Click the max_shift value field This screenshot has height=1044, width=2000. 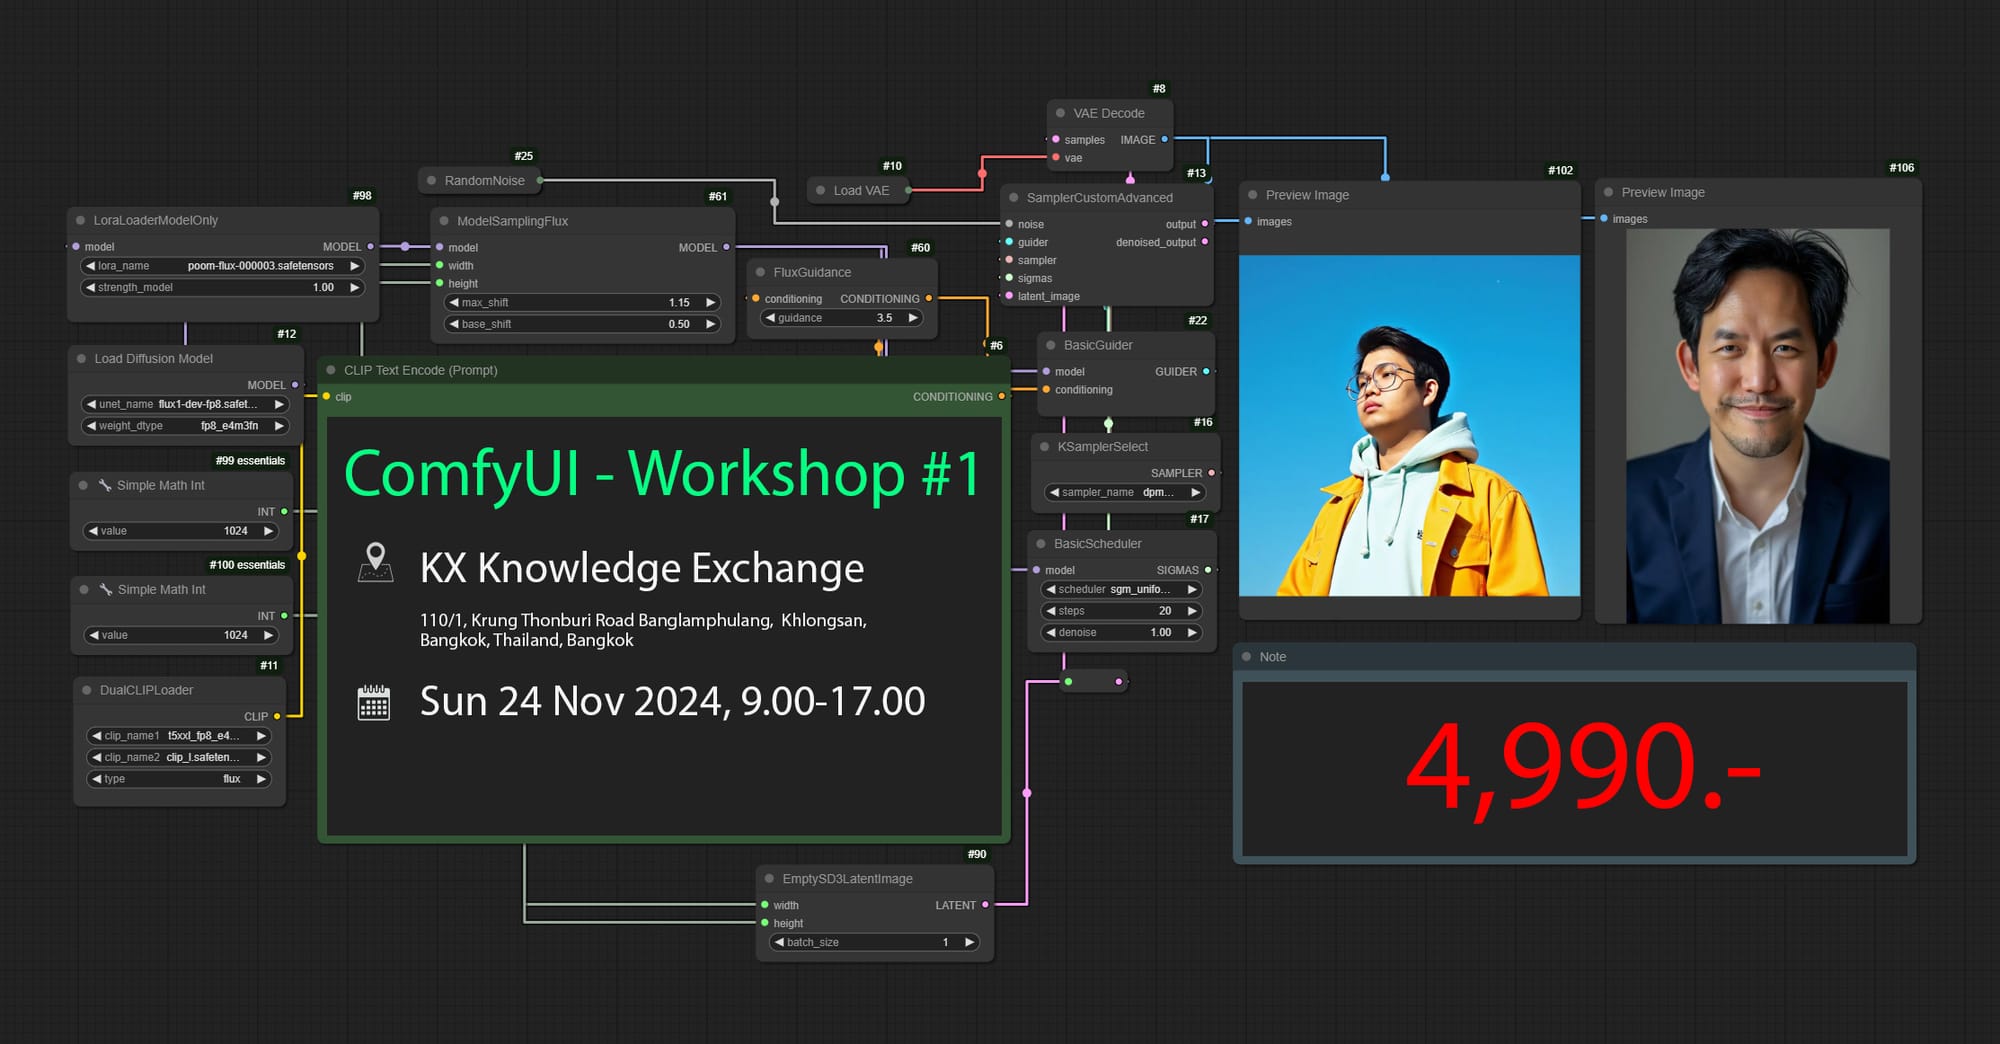[x=582, y=303]
